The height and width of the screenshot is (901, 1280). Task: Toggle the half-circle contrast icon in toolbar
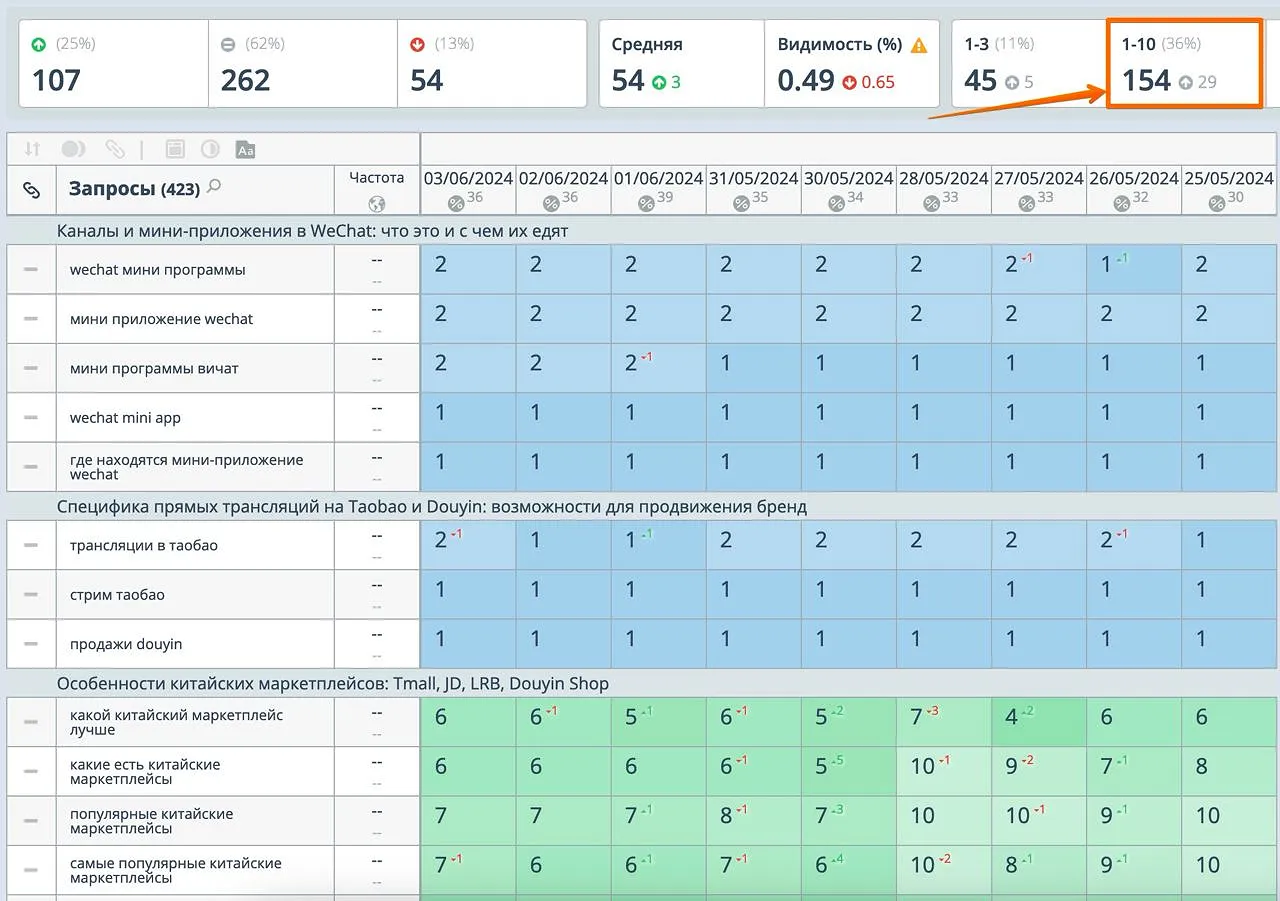[x=210, y=149]
